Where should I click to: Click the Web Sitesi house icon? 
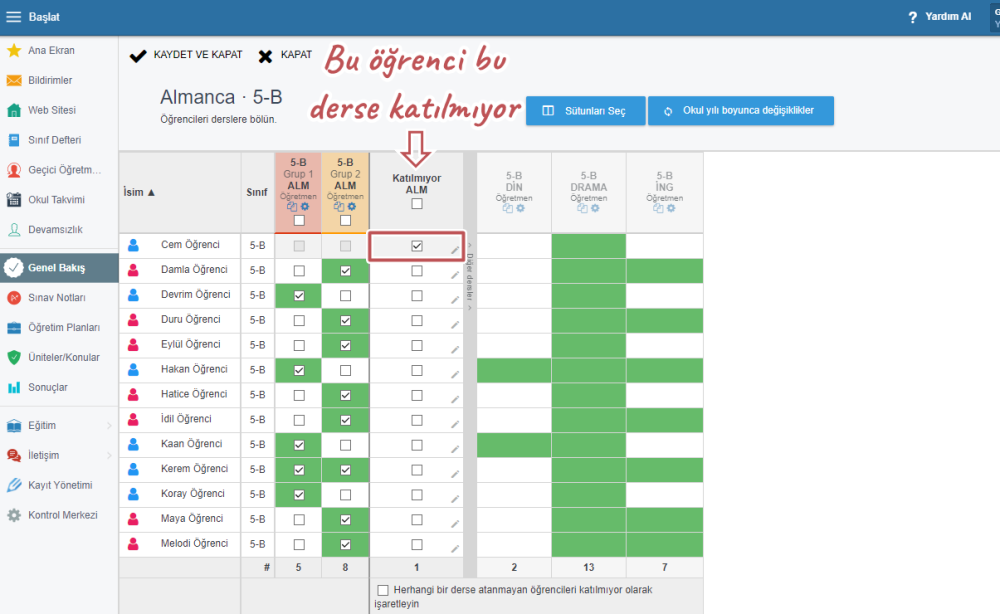tap(14, 110)
